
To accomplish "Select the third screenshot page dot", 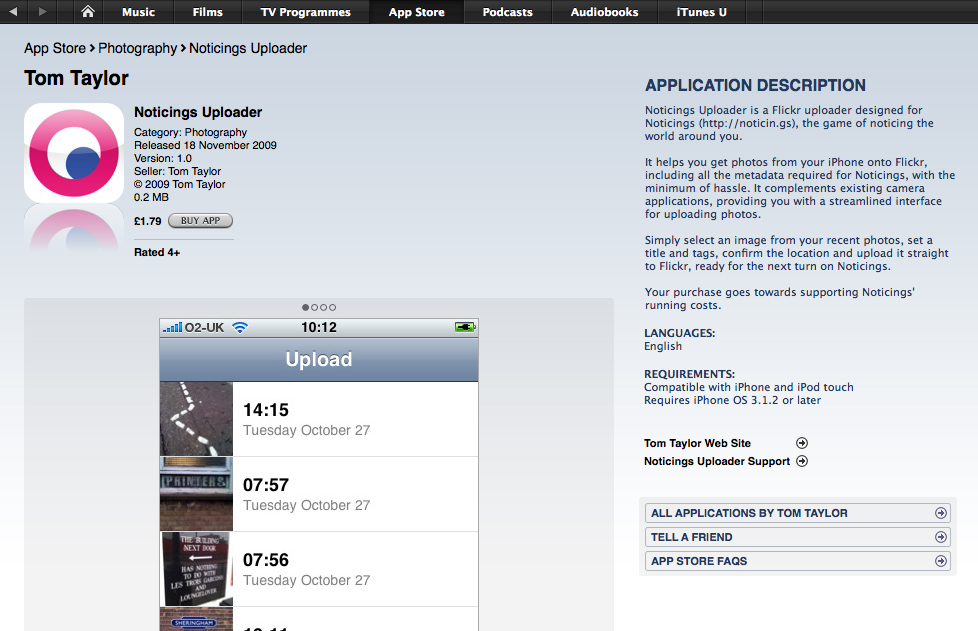I will [x=324, y=307].
